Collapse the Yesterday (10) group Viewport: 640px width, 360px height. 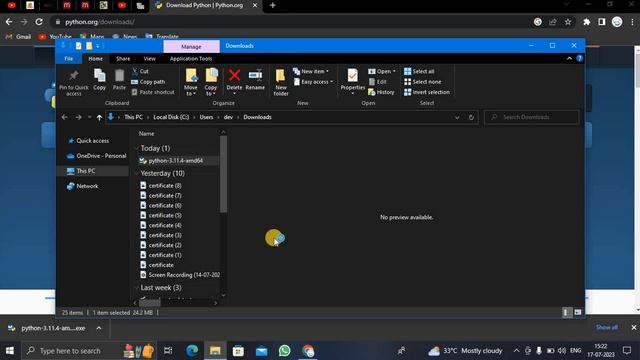(x=136, y=173)
